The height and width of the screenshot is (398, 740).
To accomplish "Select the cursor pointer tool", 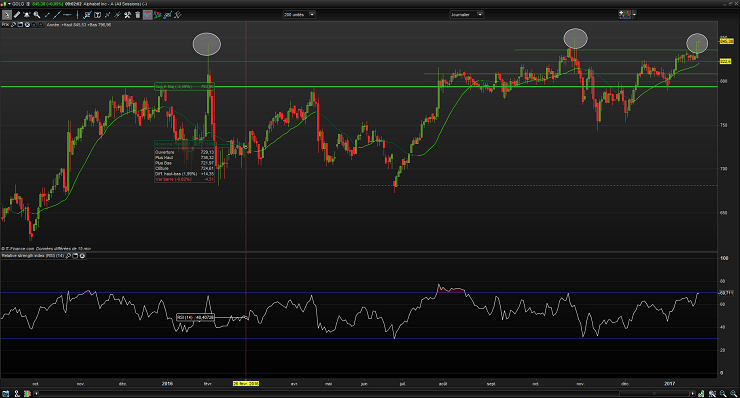I will 7,15.
